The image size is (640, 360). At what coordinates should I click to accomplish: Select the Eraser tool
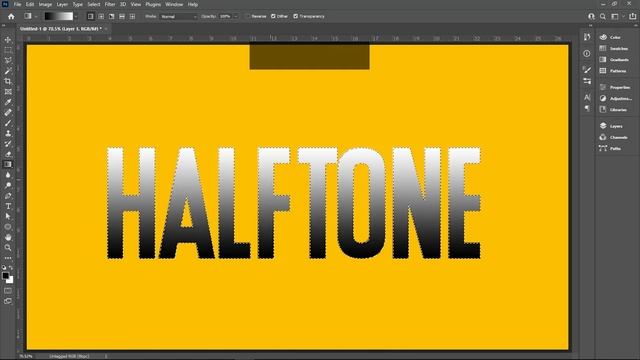(8, 154)
